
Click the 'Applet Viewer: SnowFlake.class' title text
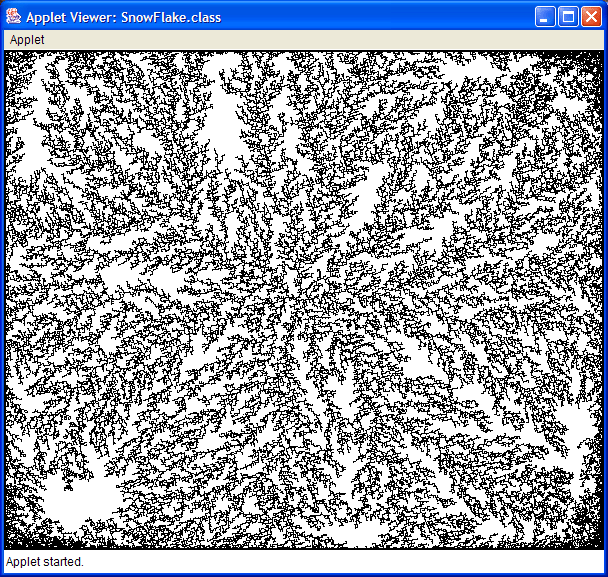click(123, 17)
